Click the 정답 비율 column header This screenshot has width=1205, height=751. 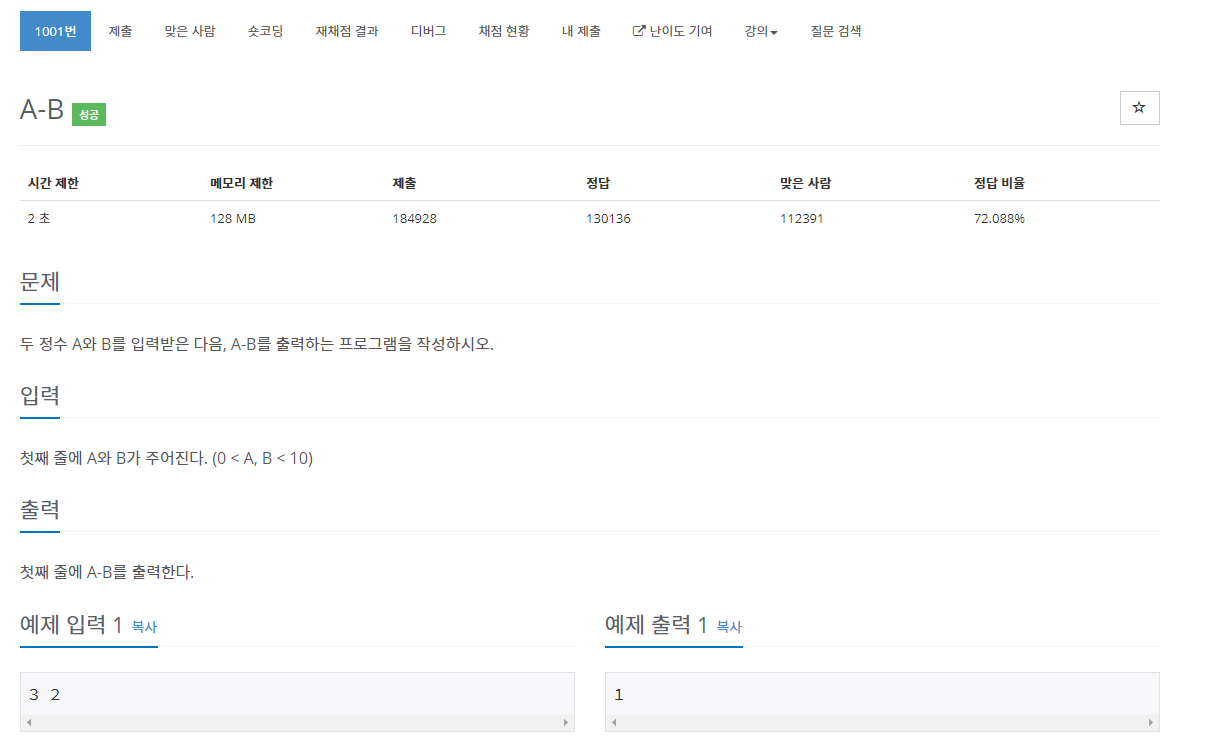[x=999, y=184]
